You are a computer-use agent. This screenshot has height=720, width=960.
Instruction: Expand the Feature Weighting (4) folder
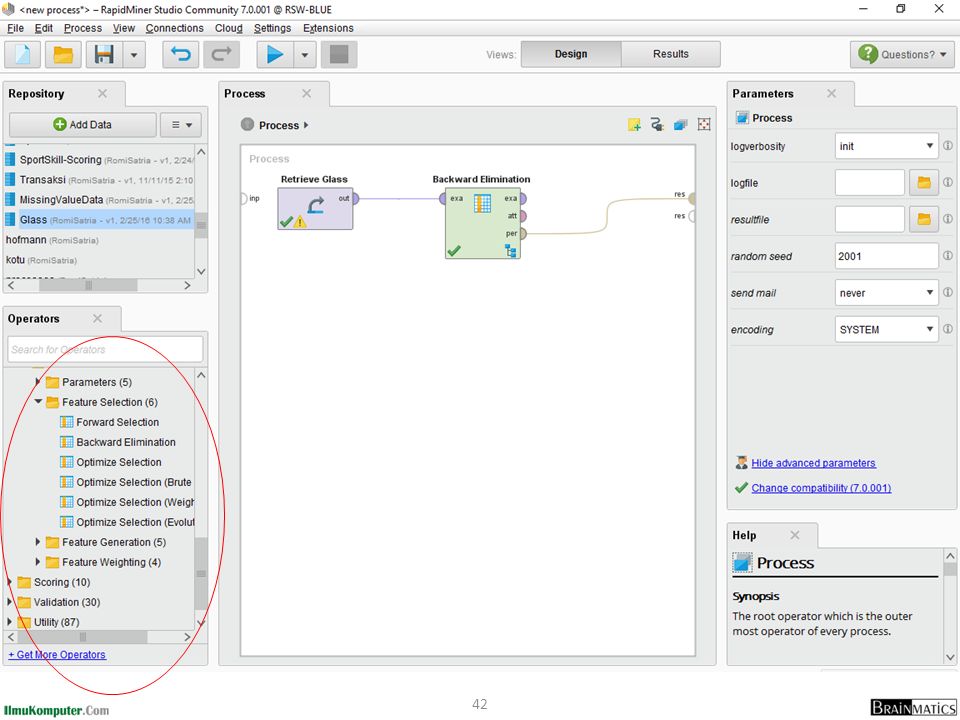click(38, 562)
